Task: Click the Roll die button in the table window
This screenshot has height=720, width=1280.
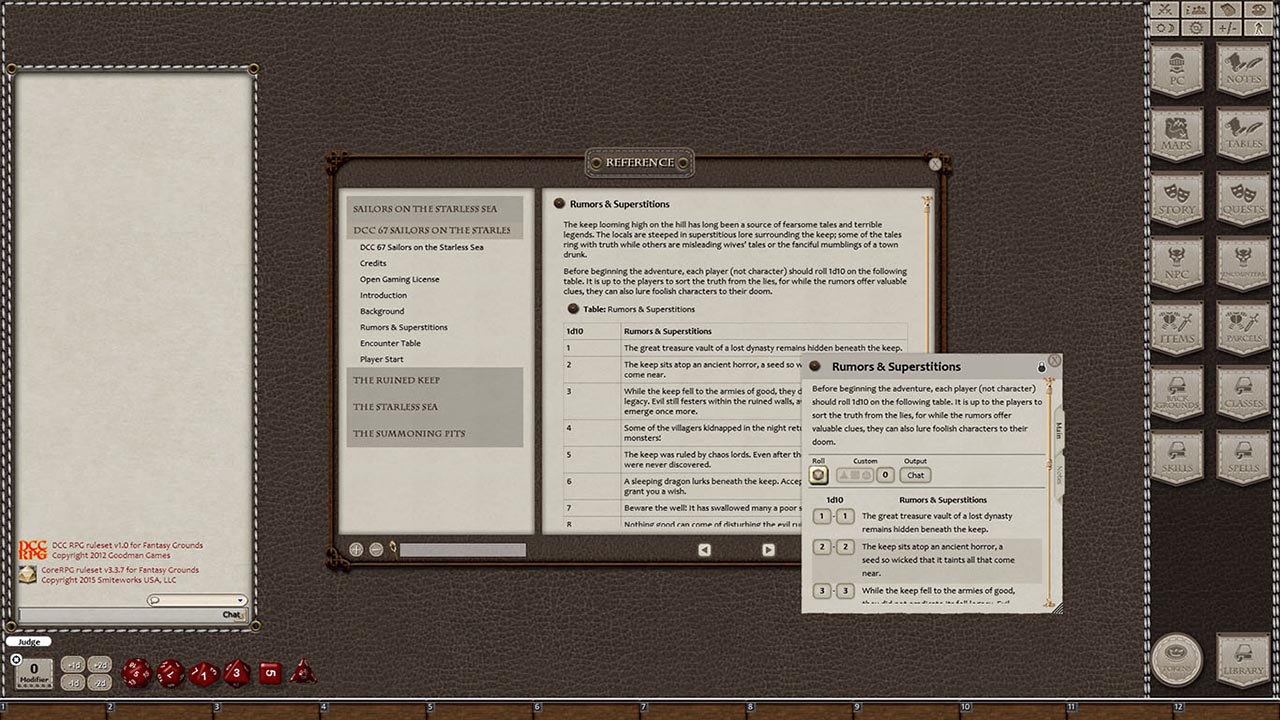Action: click(818, 476)
